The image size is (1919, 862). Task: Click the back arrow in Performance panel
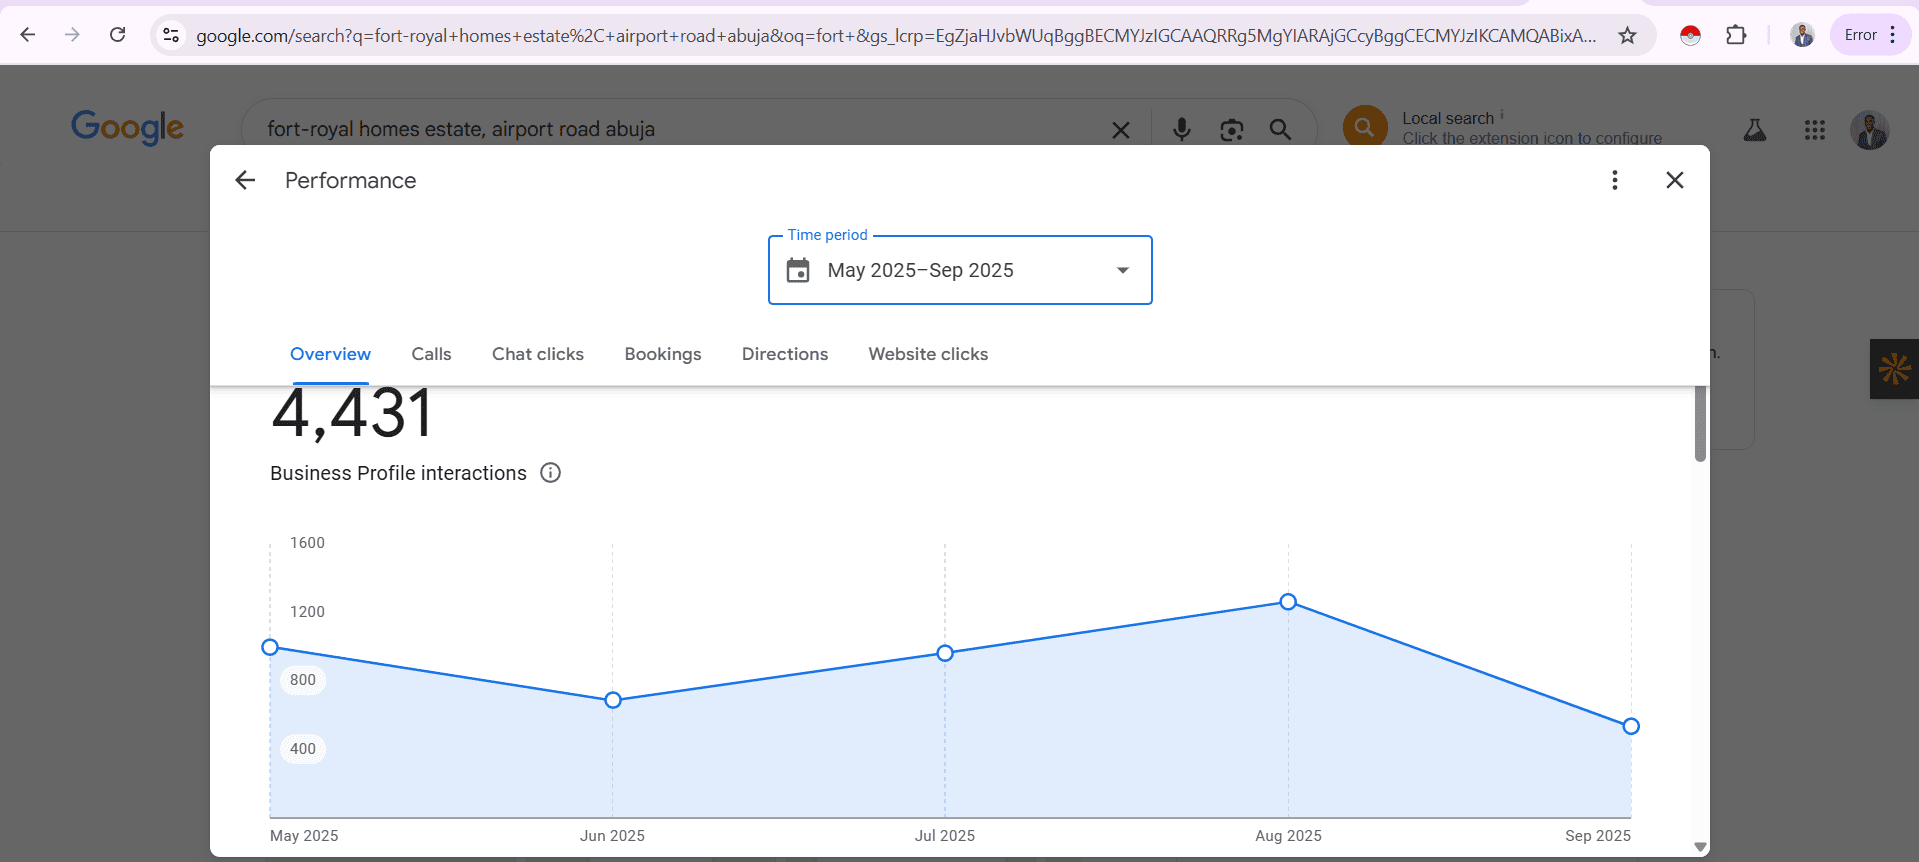tap(245, 180)
